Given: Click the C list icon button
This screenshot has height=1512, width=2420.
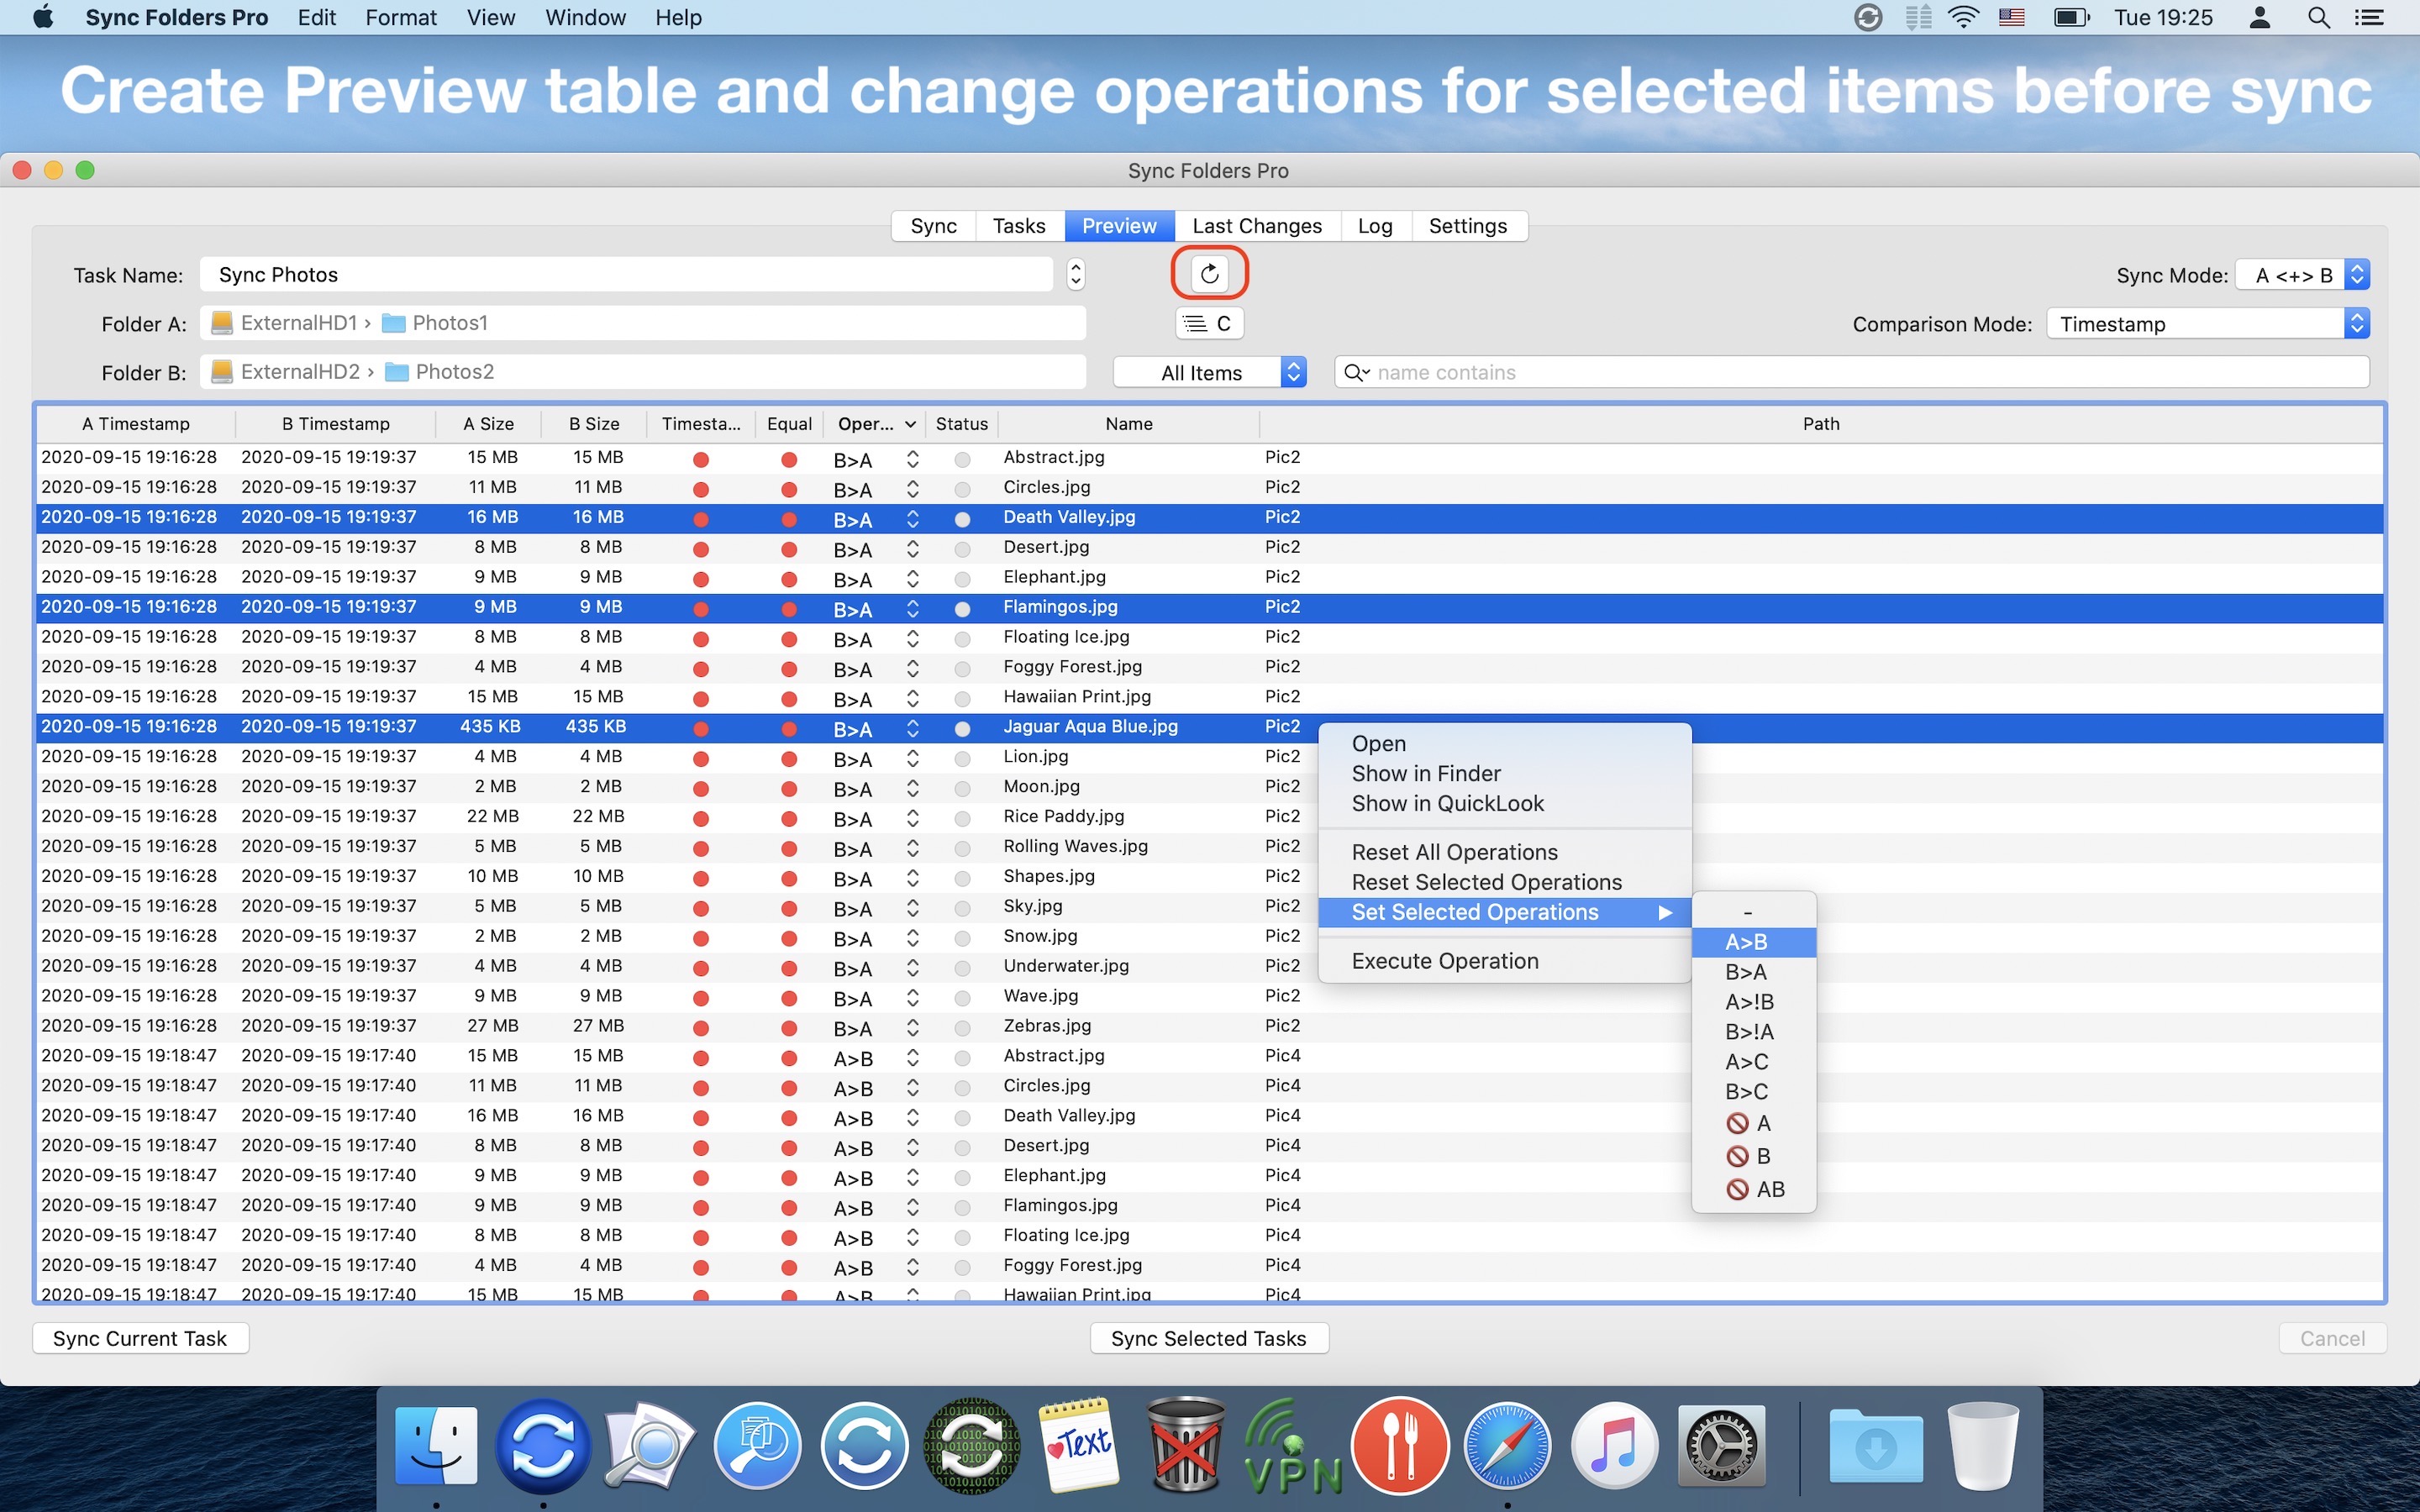Looking at the screenshot, I should tap(1209, 323).
